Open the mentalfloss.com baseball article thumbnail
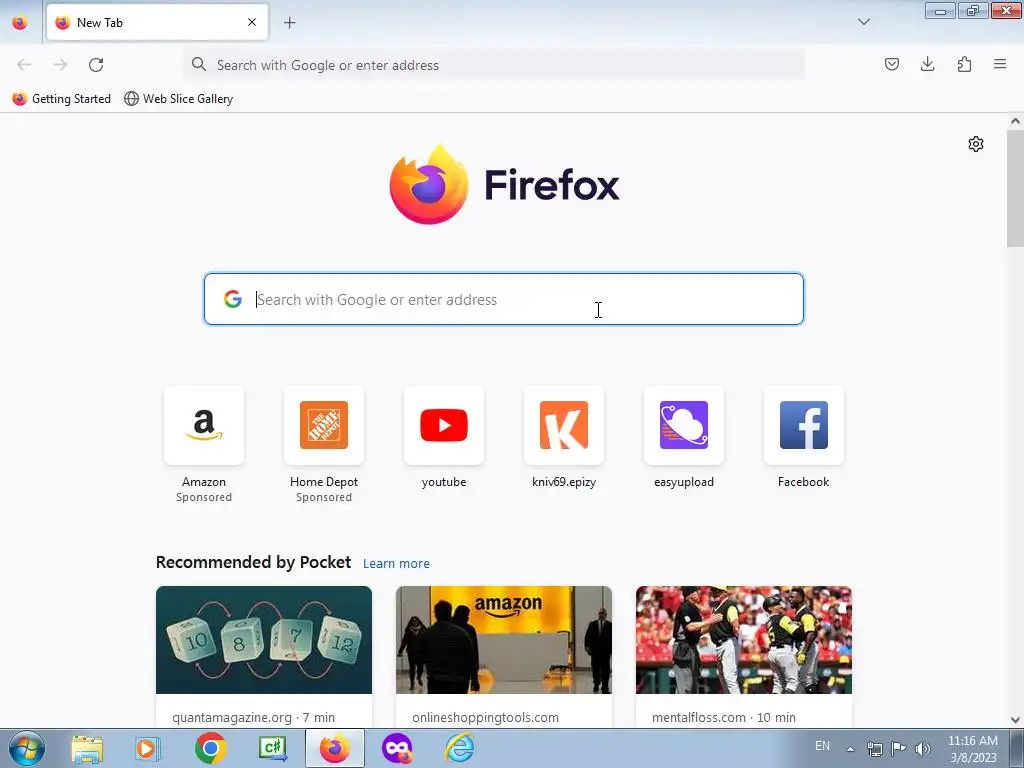Image resolution: width=1024 pixels, height=768 pixels. 744,639
